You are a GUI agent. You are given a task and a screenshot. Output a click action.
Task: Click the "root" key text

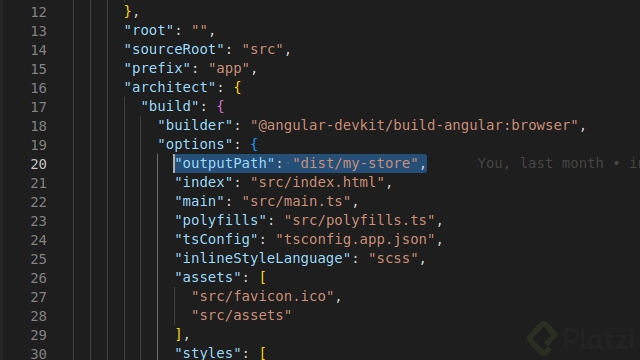pyautogui.click(x=149, y=30)
